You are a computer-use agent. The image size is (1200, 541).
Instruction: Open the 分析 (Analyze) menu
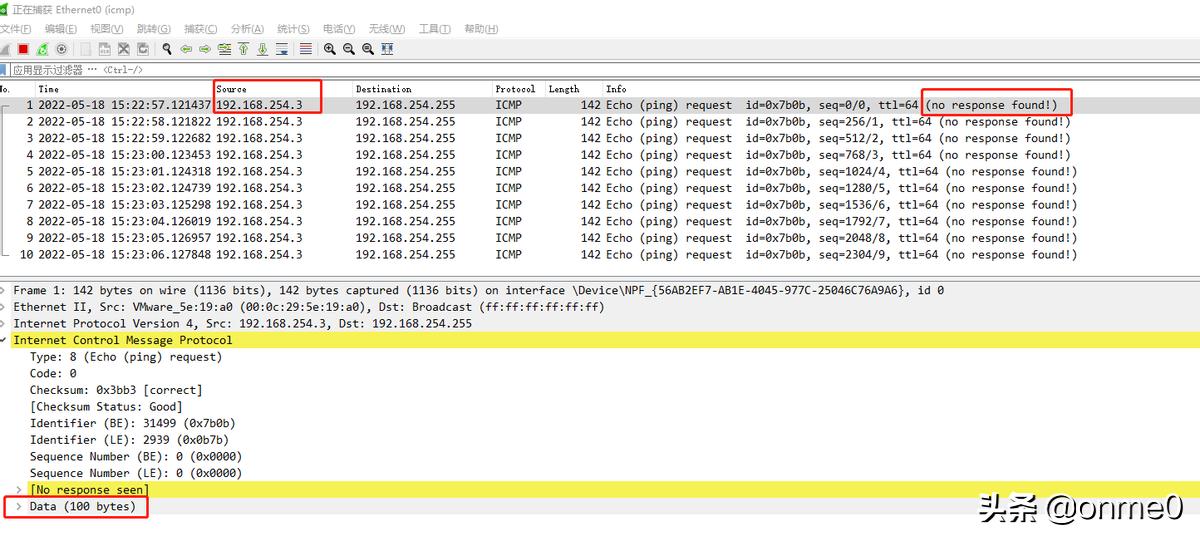(247, 29)
